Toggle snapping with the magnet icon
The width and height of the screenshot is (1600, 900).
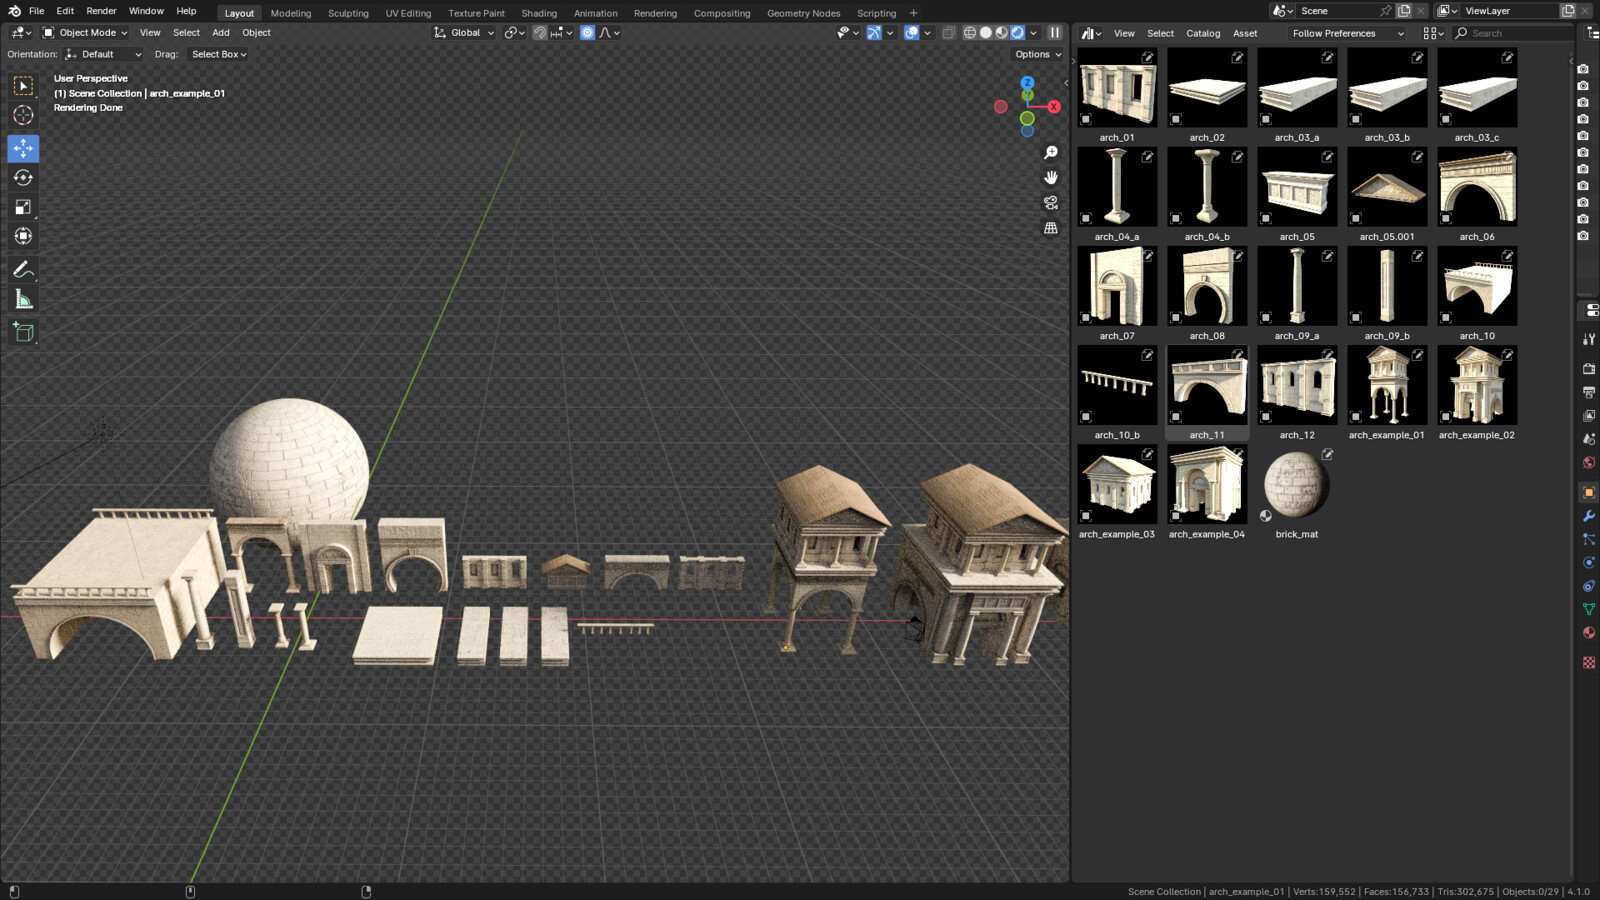pos(539,33)
